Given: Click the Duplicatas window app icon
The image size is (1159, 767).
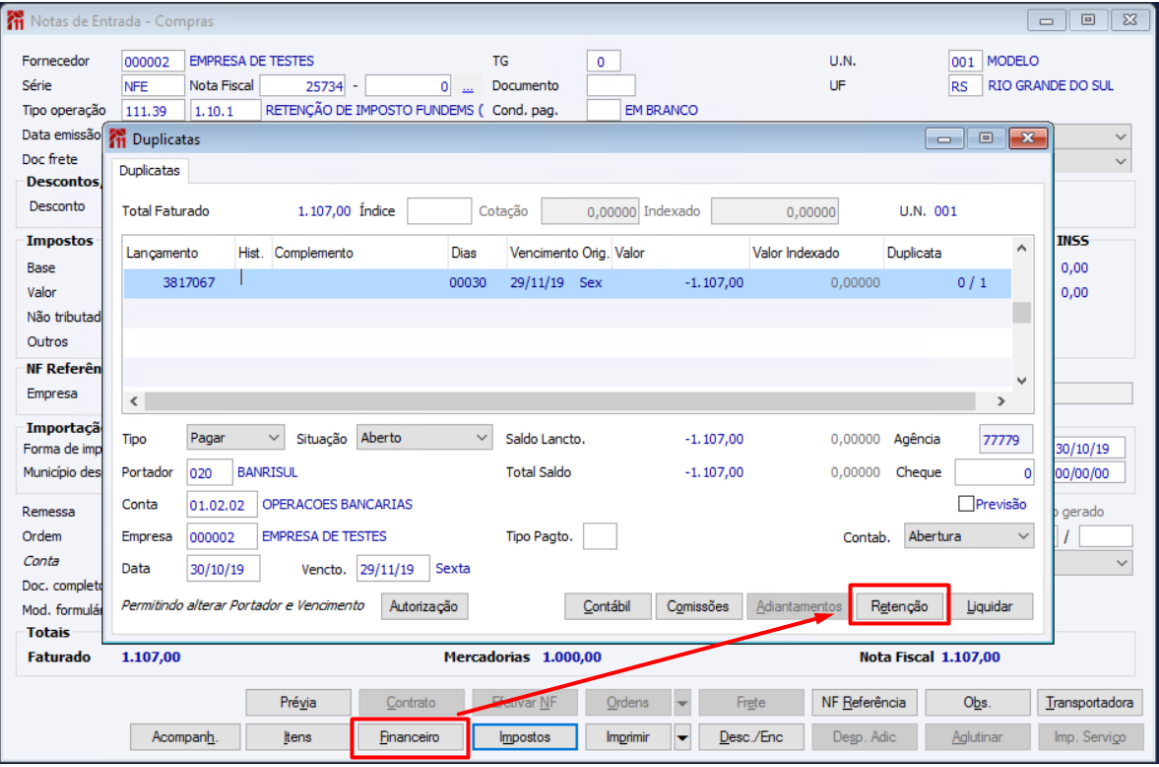Looking at the screenshot, I should pos(118,139).
